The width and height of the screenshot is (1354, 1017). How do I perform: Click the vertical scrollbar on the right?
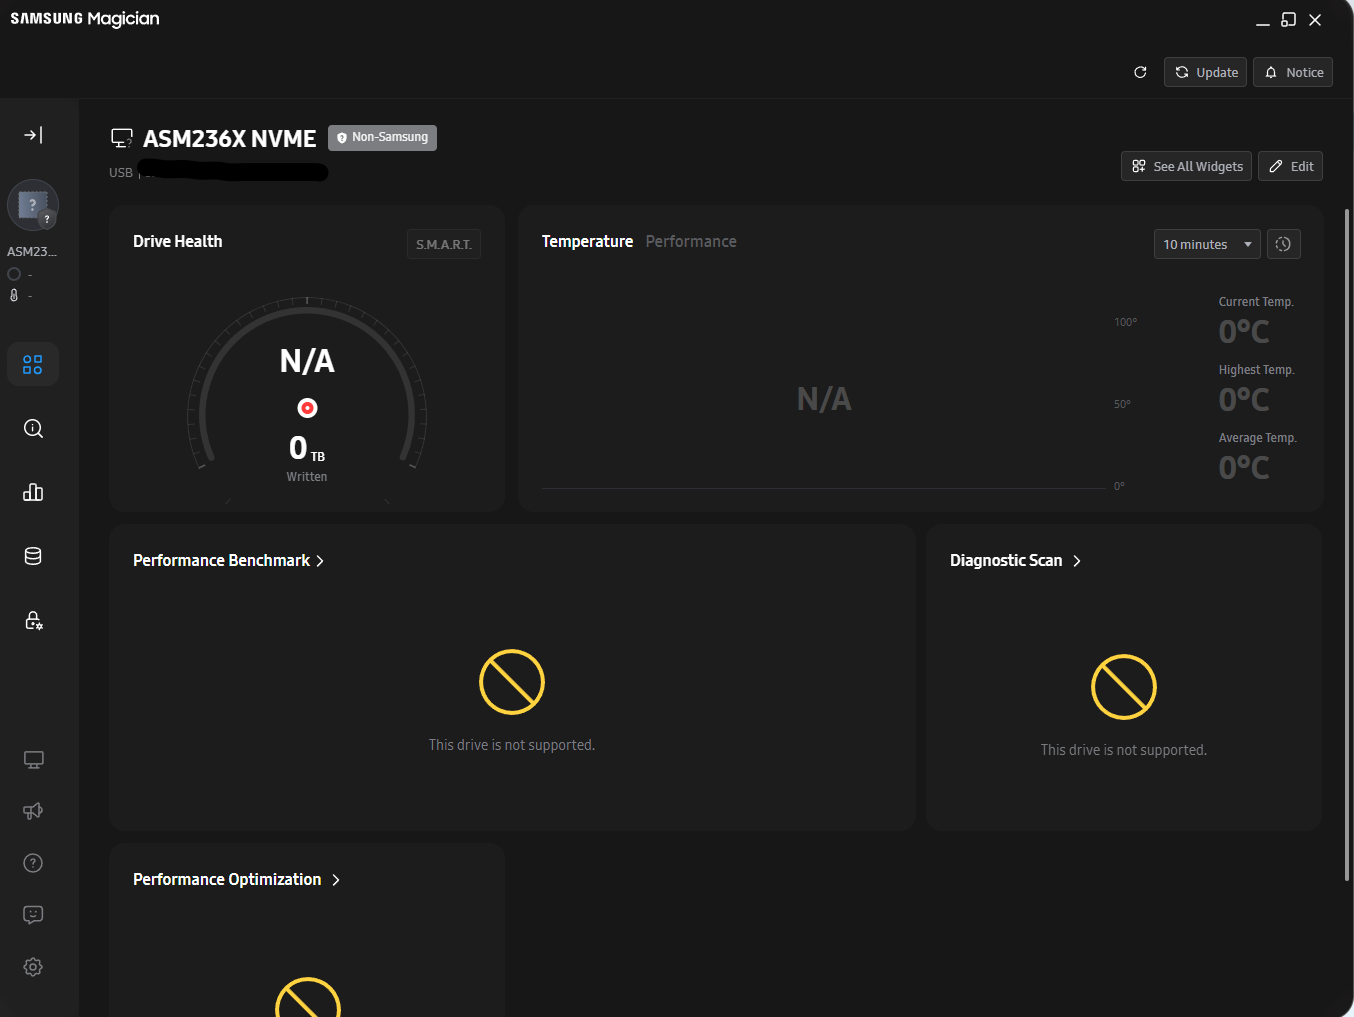tap(1347, 545)
